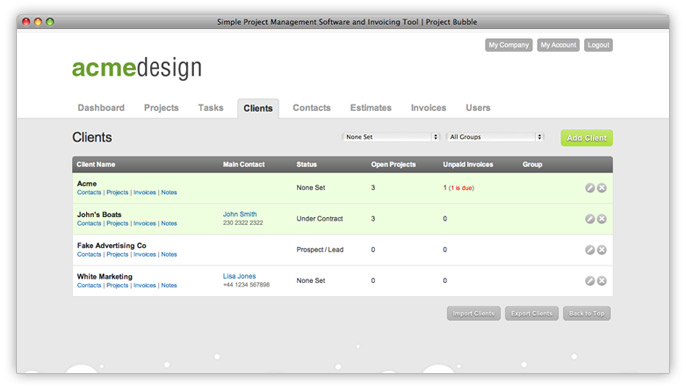Open Notes link under John's Boats
Viewport: 686px width, 392px height.
(169, 224)
